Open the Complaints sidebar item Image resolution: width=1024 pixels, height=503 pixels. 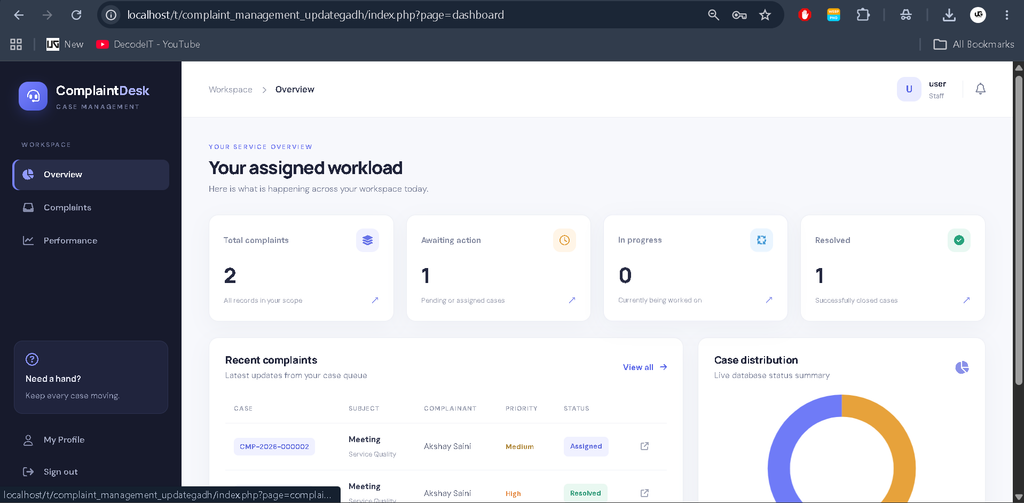tap(91, 208)
